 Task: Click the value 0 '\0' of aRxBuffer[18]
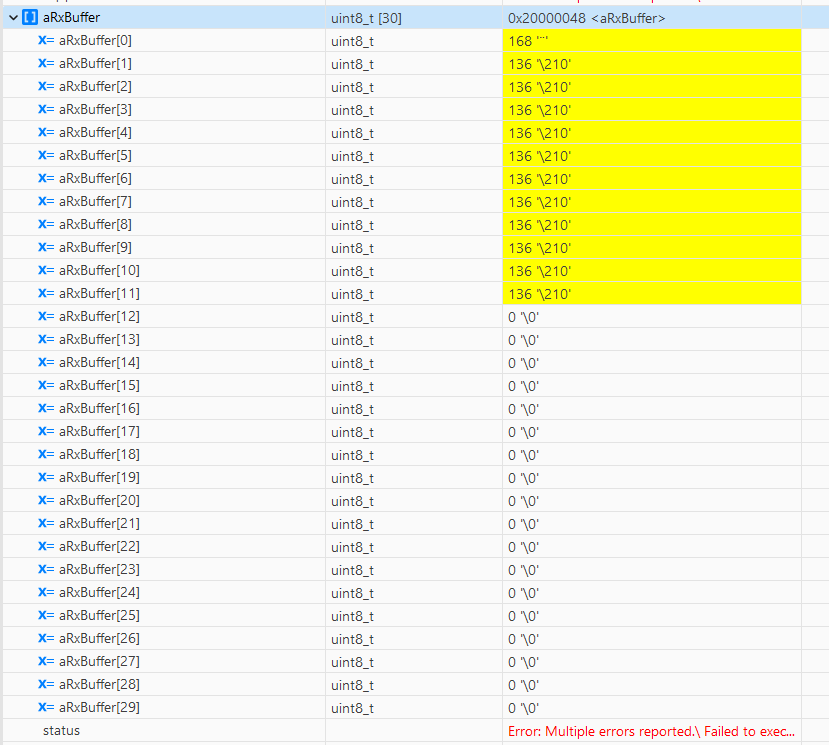pos(523,455)
